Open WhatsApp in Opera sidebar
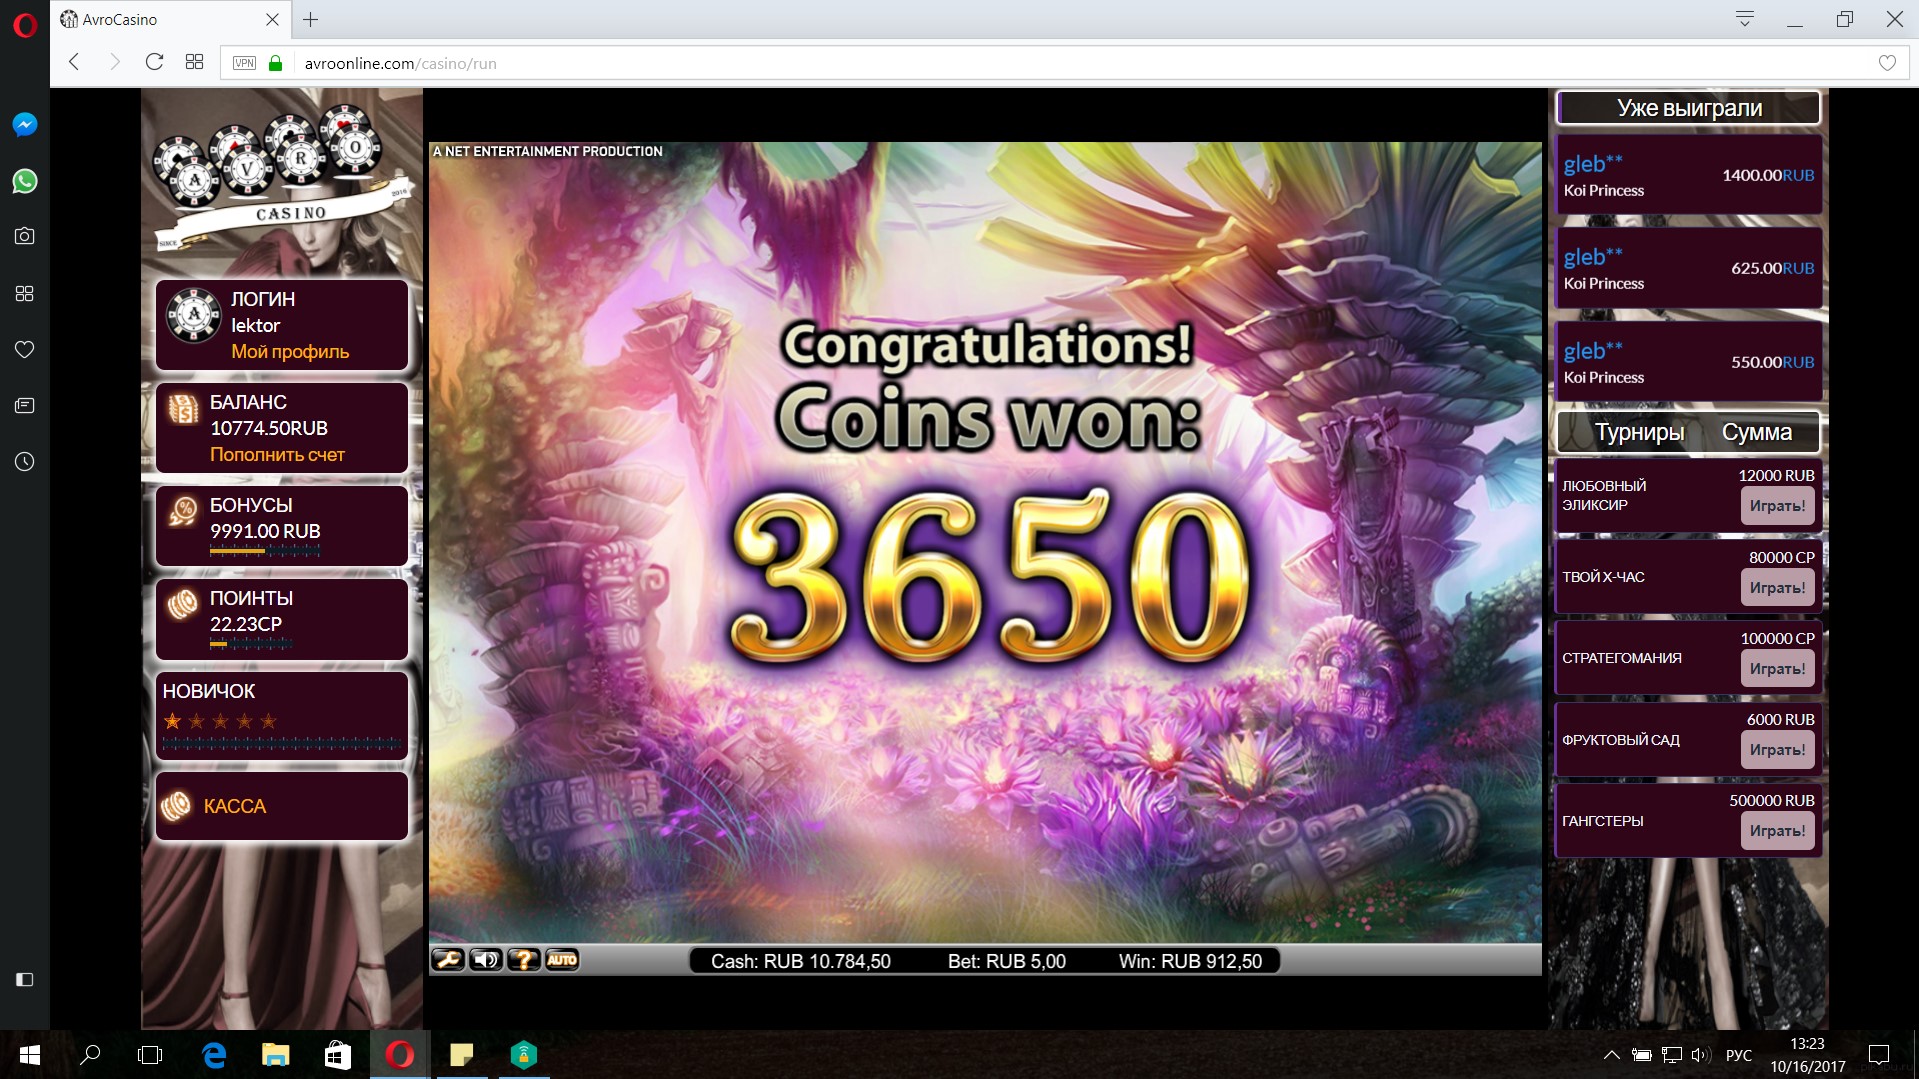 click(25, 181)
